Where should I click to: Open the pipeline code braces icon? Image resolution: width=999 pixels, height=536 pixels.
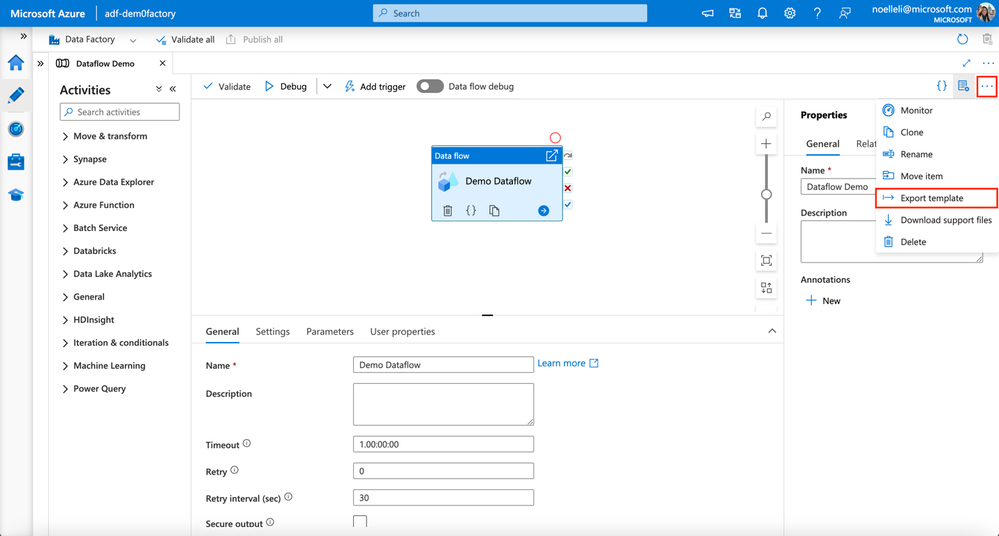tap(941, 86)
